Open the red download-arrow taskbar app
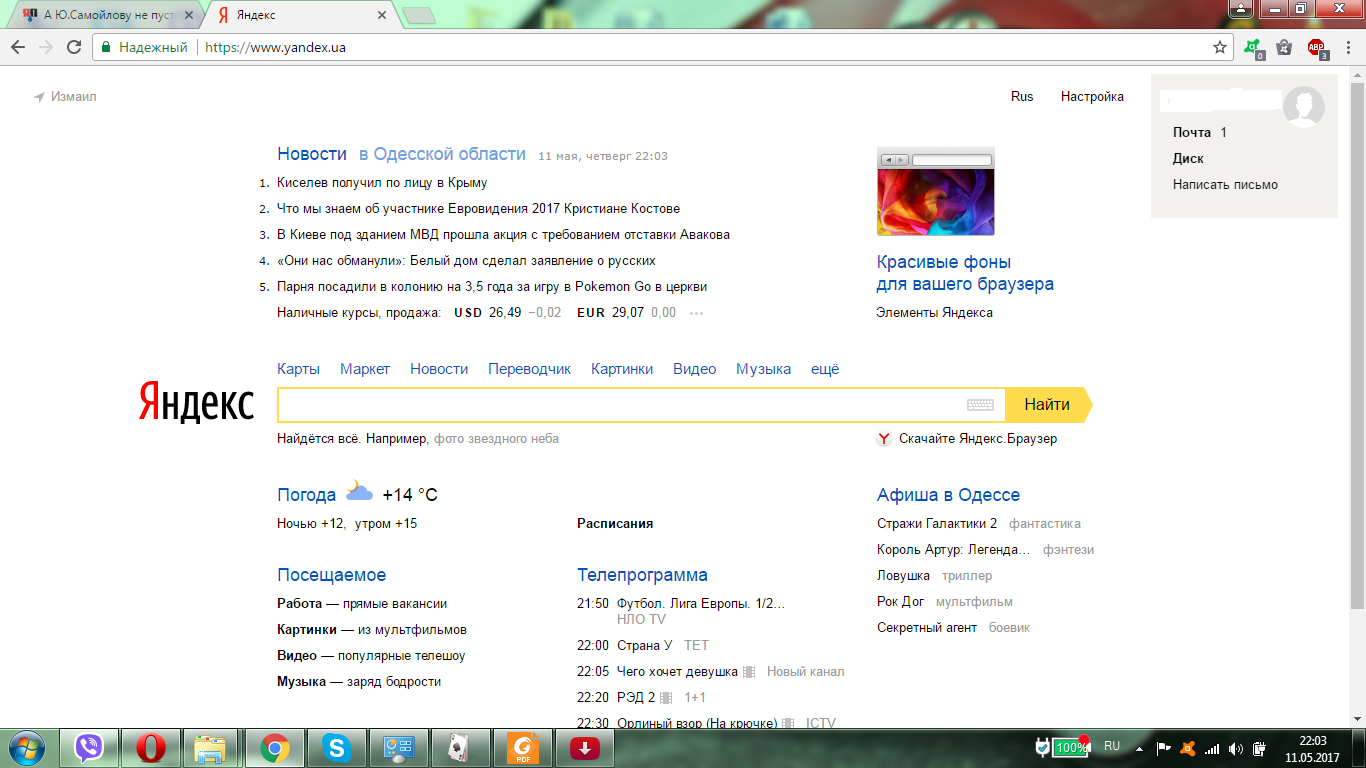 [583, 747]
